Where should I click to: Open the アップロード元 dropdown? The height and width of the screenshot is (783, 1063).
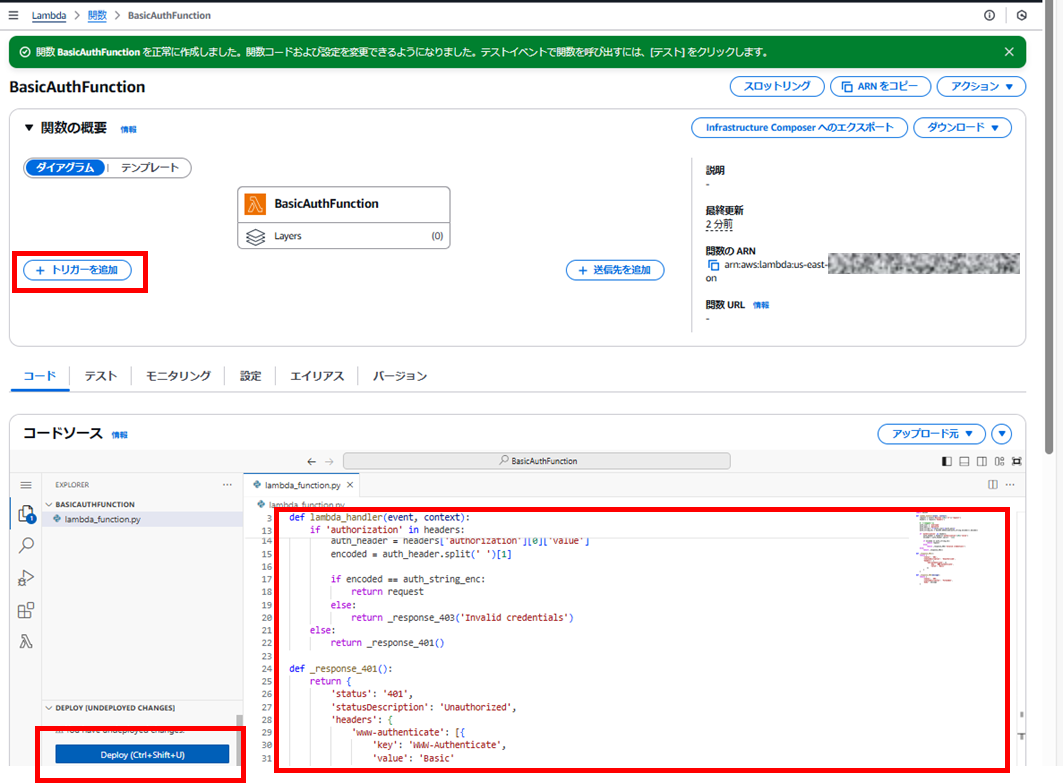click(x=931, y=434)
